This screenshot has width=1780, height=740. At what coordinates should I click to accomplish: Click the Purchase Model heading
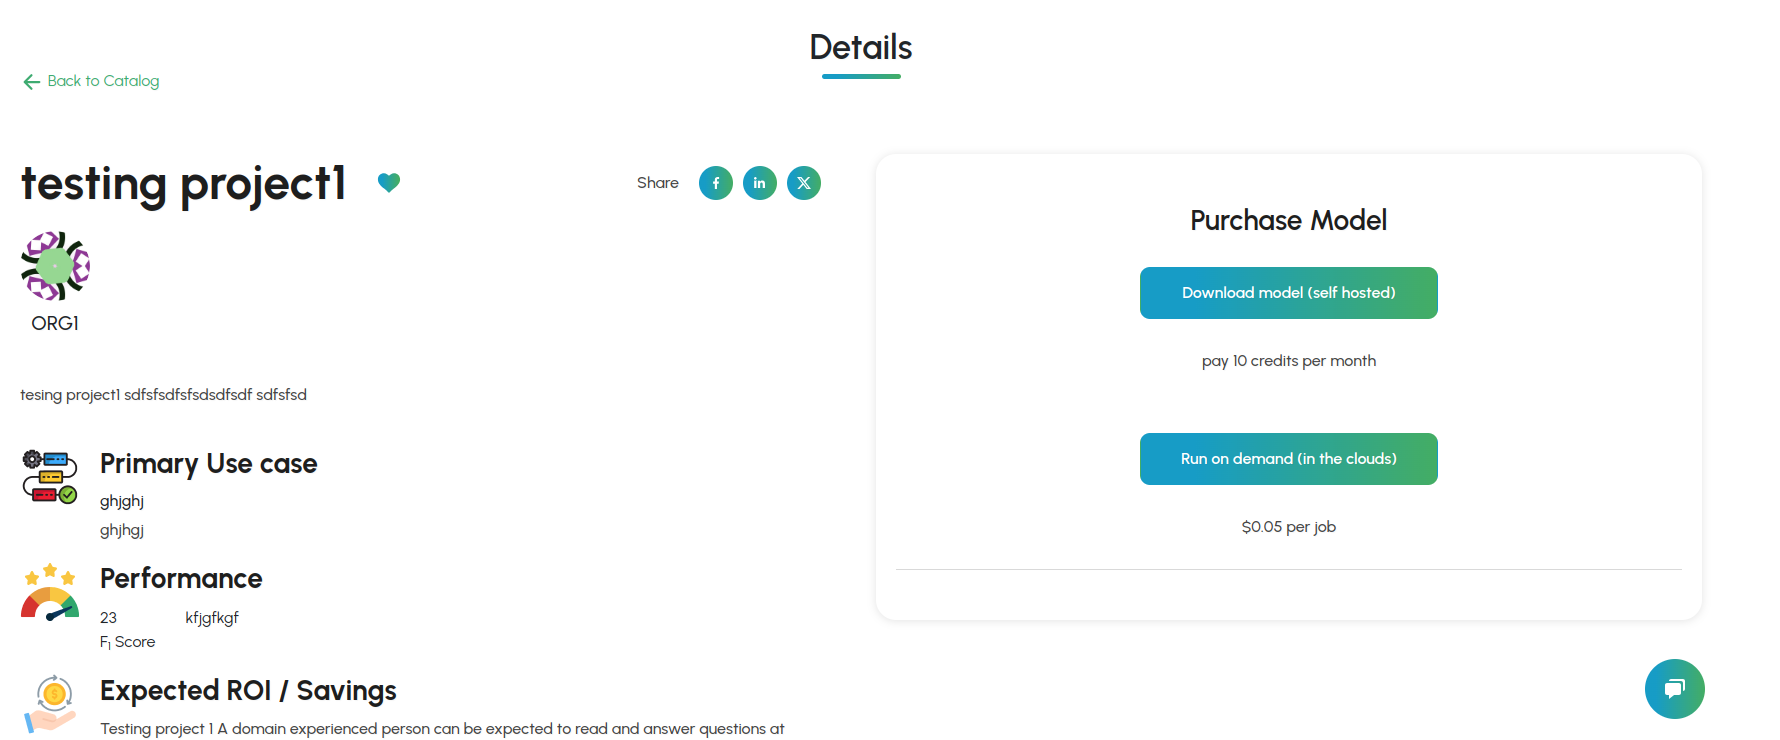click(1288, 220)
